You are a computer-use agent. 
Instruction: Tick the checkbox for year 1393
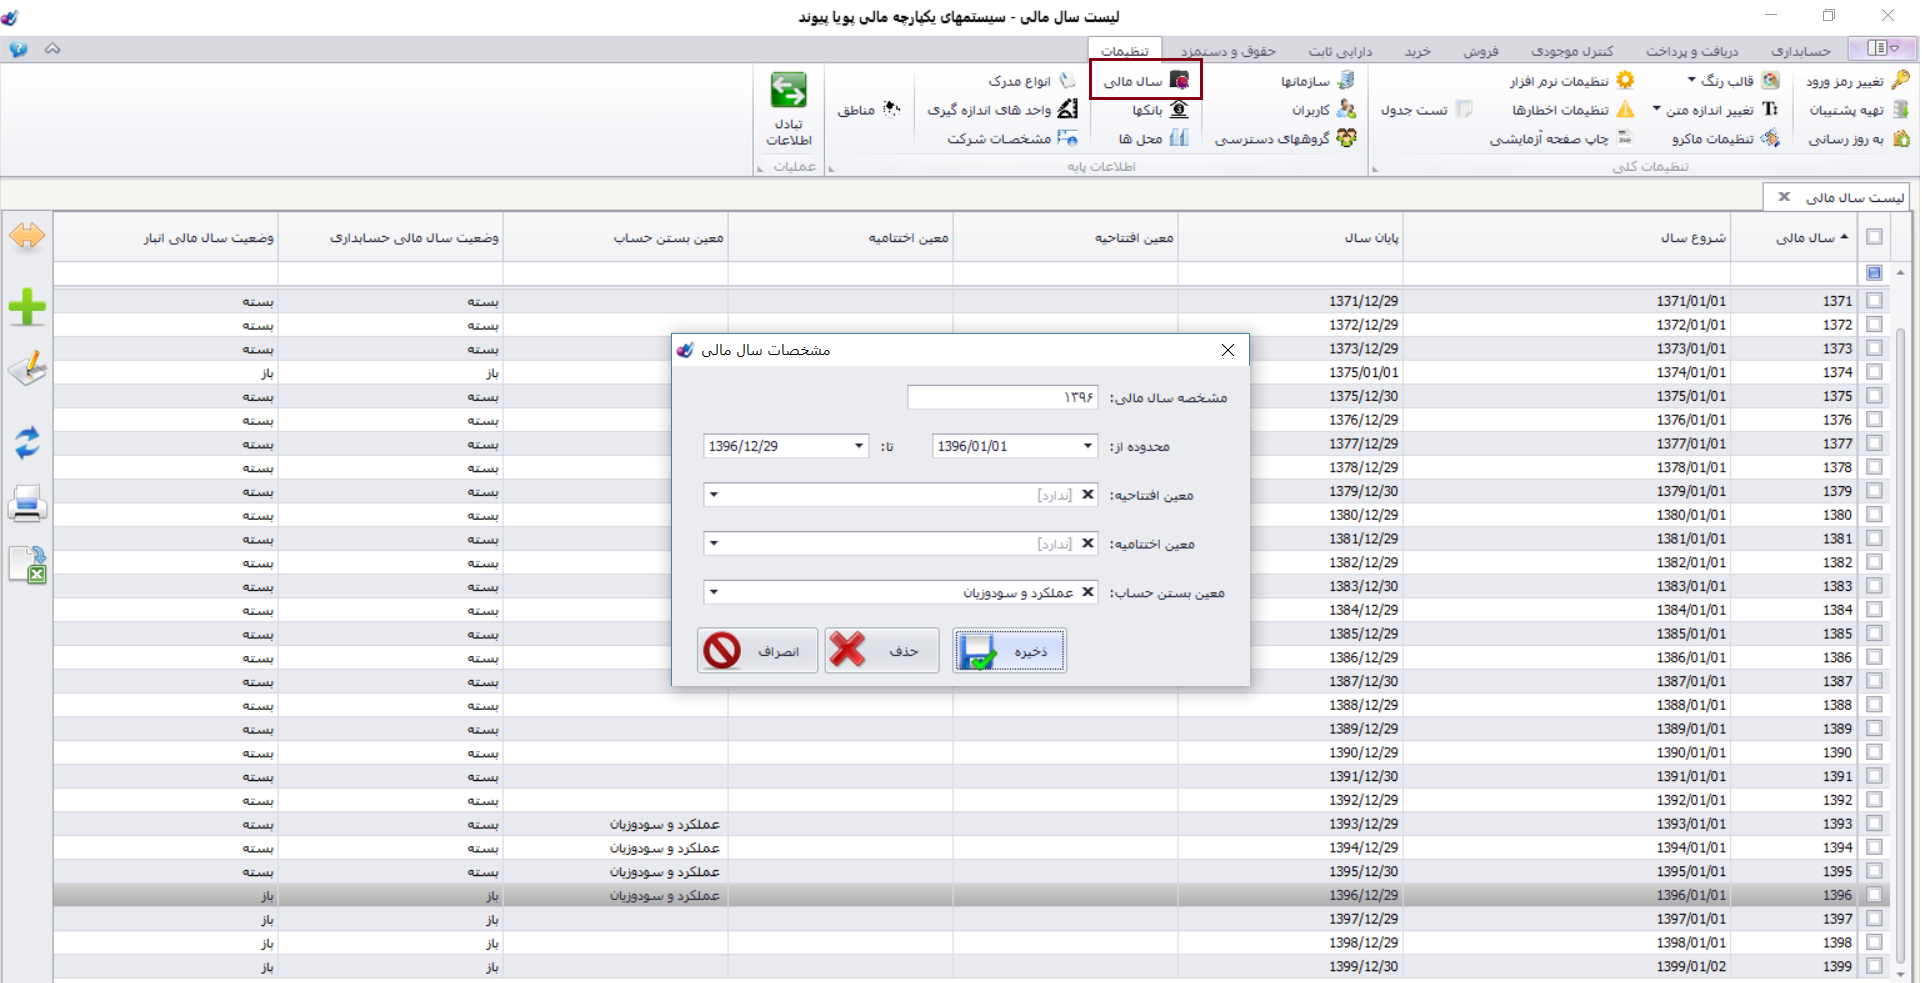tap(1874, 824)
